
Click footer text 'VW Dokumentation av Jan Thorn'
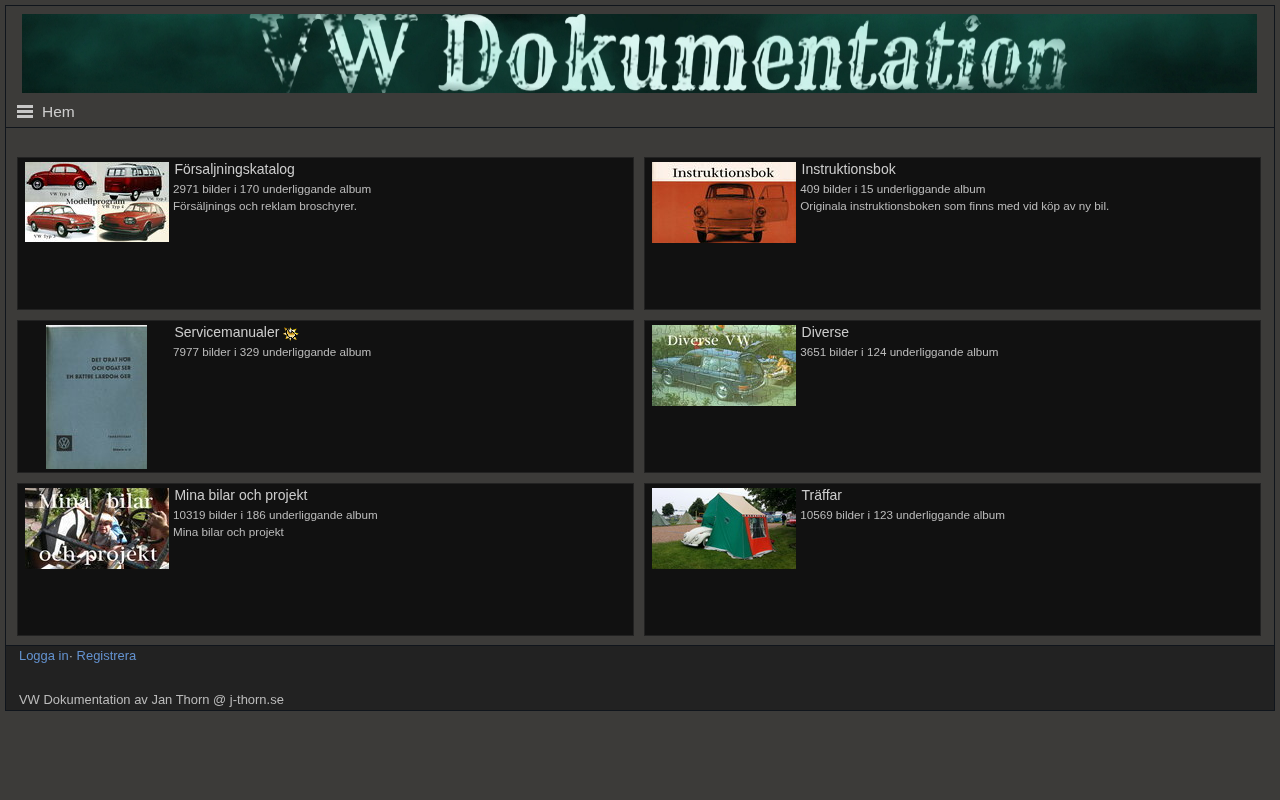coord(114,700)
